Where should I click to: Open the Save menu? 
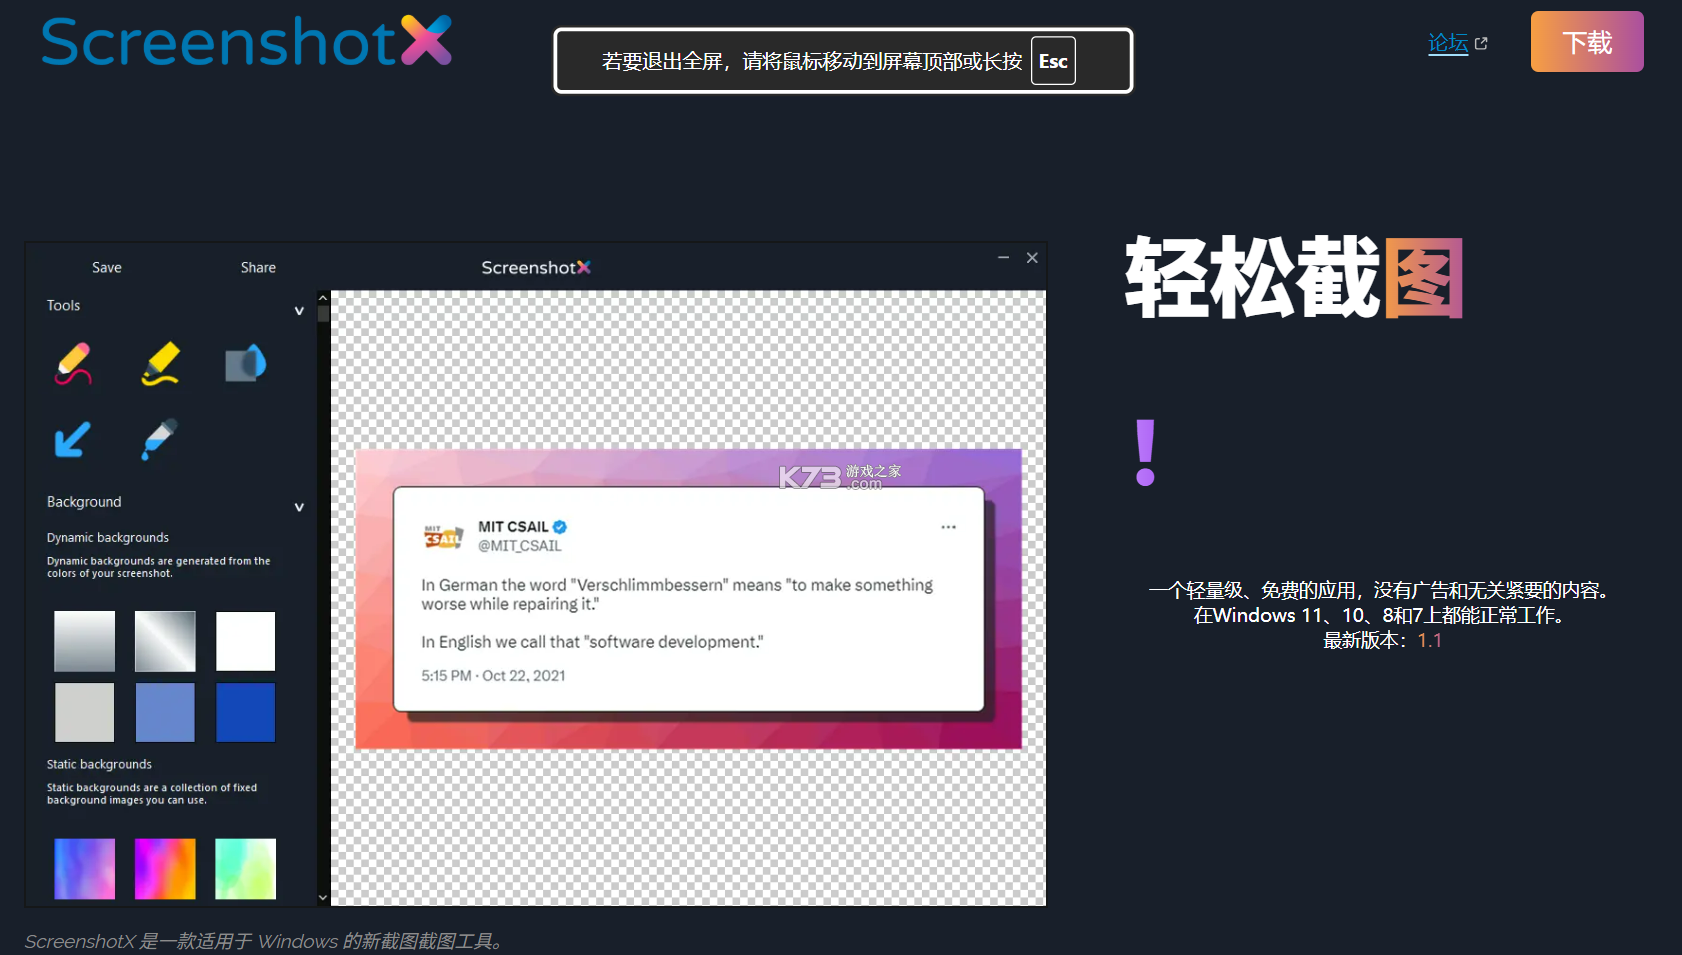[107, 268]
